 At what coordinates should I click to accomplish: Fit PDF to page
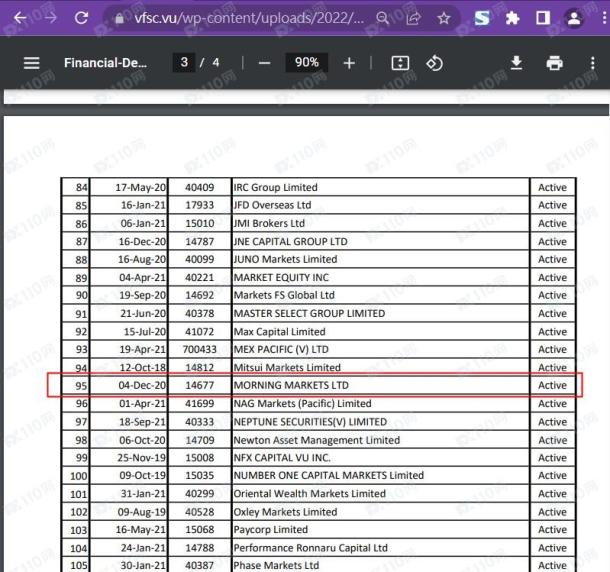pos(400,63)
